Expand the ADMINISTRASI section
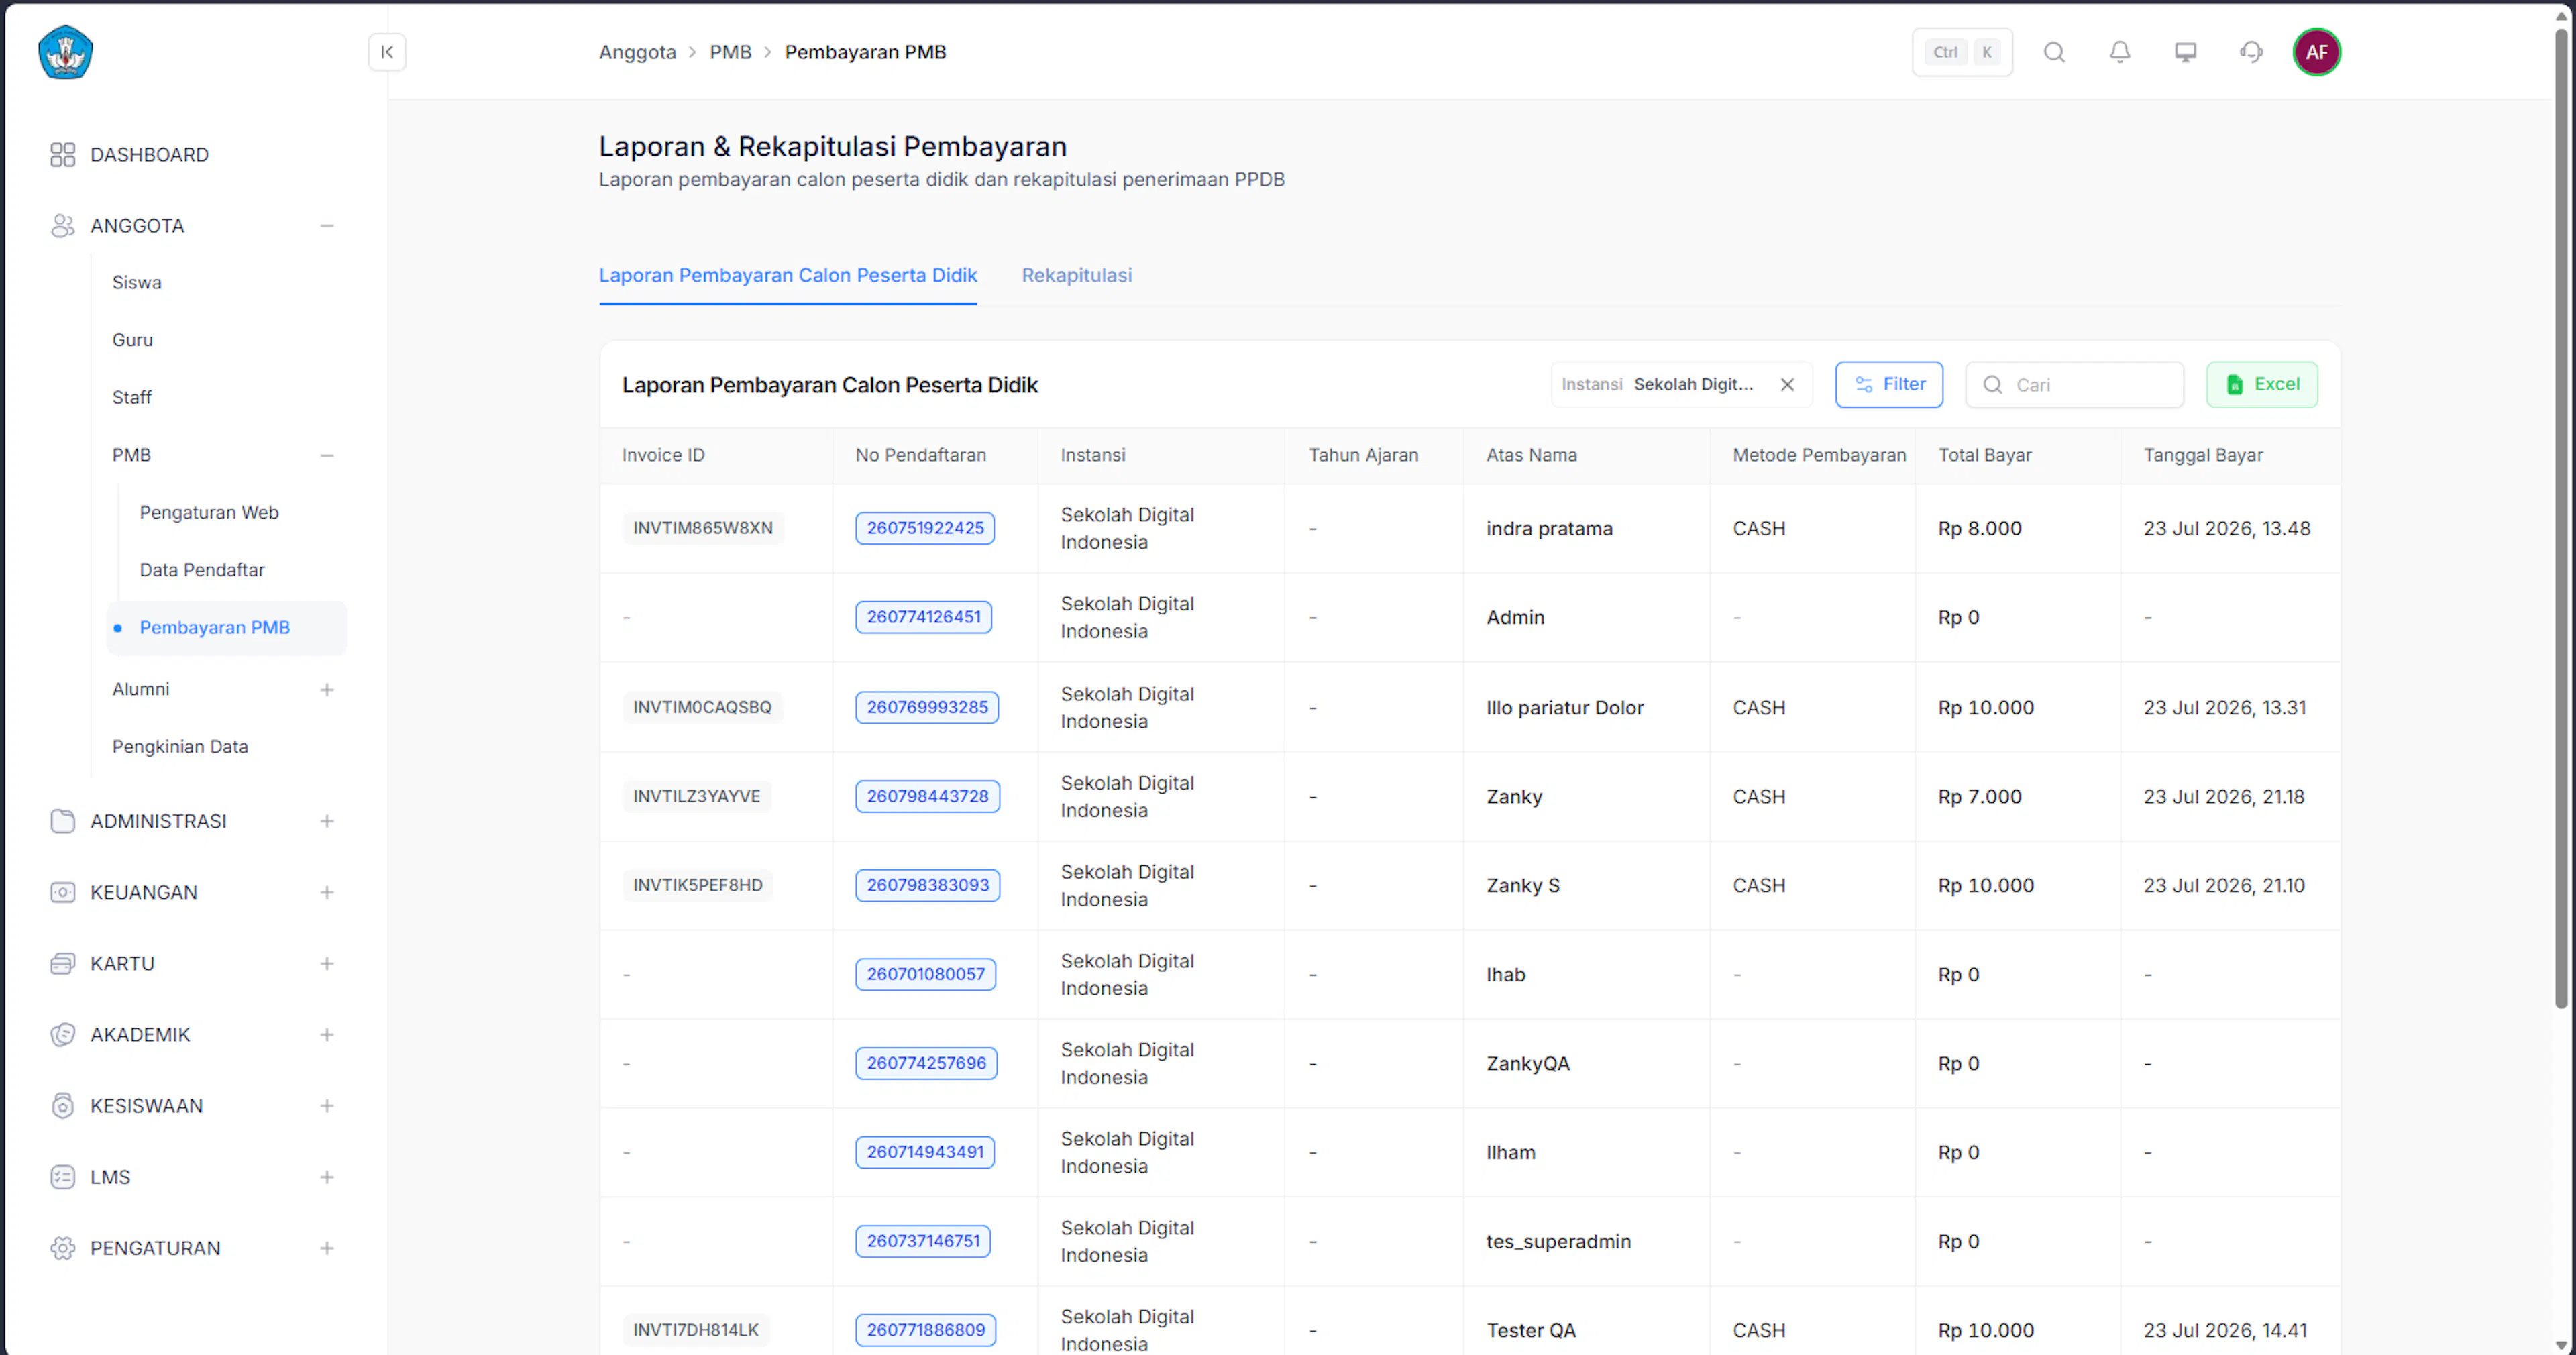2576x1355 pixels. (327, 821)
